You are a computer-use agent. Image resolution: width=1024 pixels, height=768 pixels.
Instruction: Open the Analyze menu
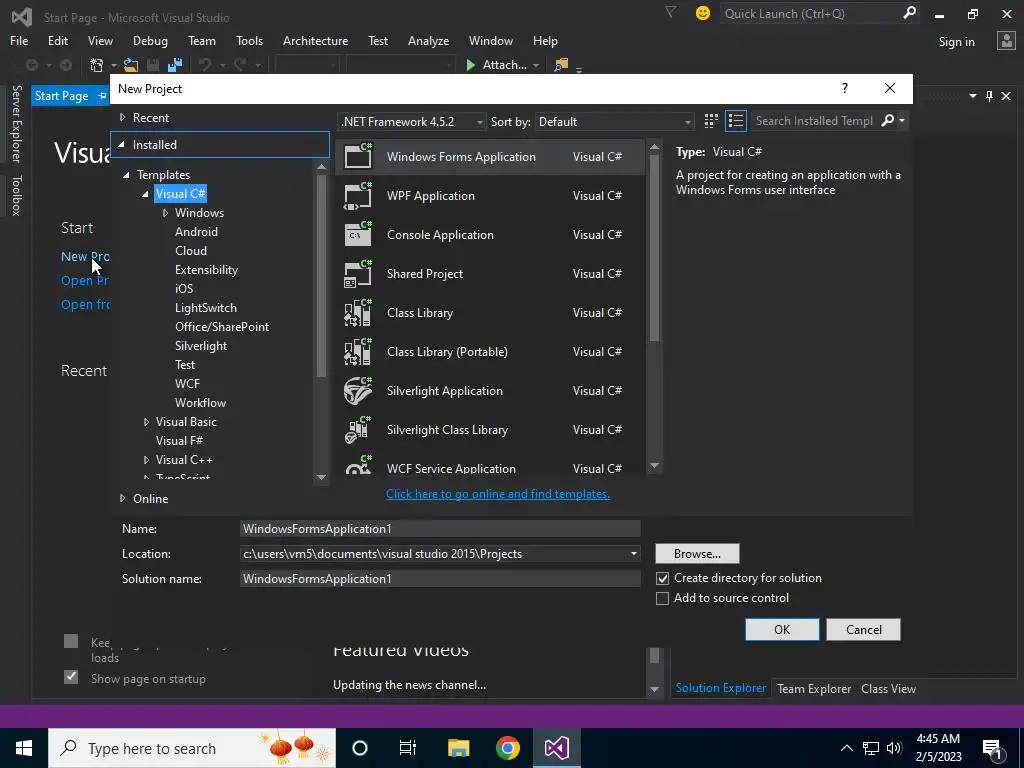[x=428, y=40]
